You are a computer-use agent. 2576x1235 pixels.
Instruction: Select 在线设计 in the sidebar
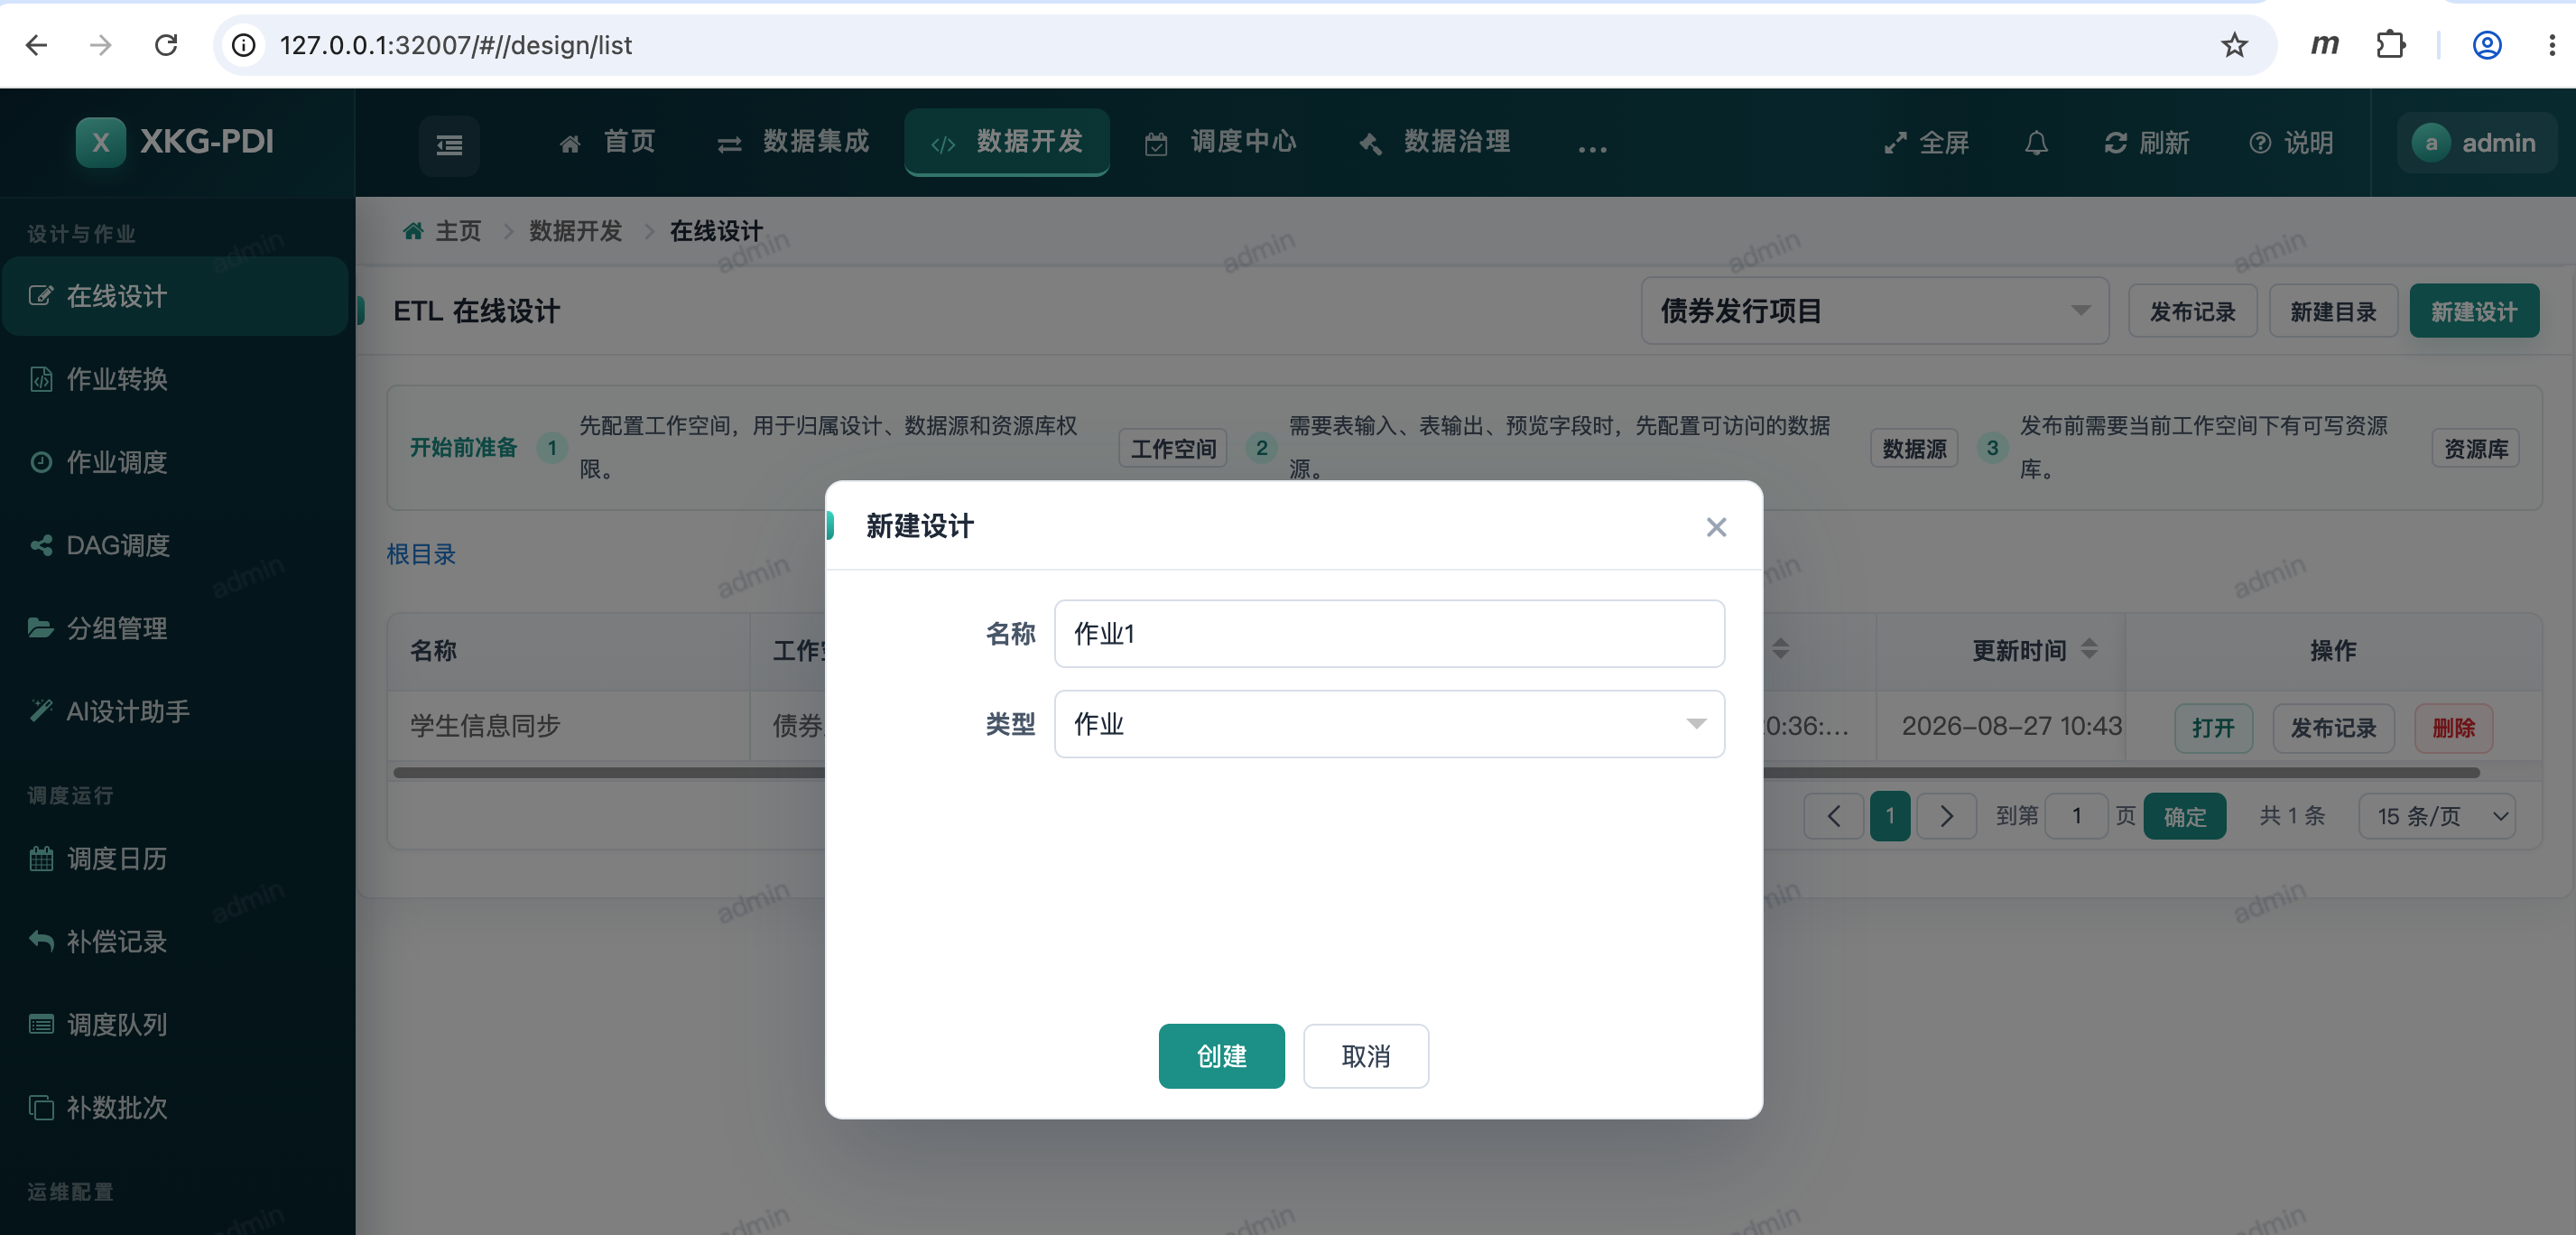pyautogui.click(x=175, y=296)
